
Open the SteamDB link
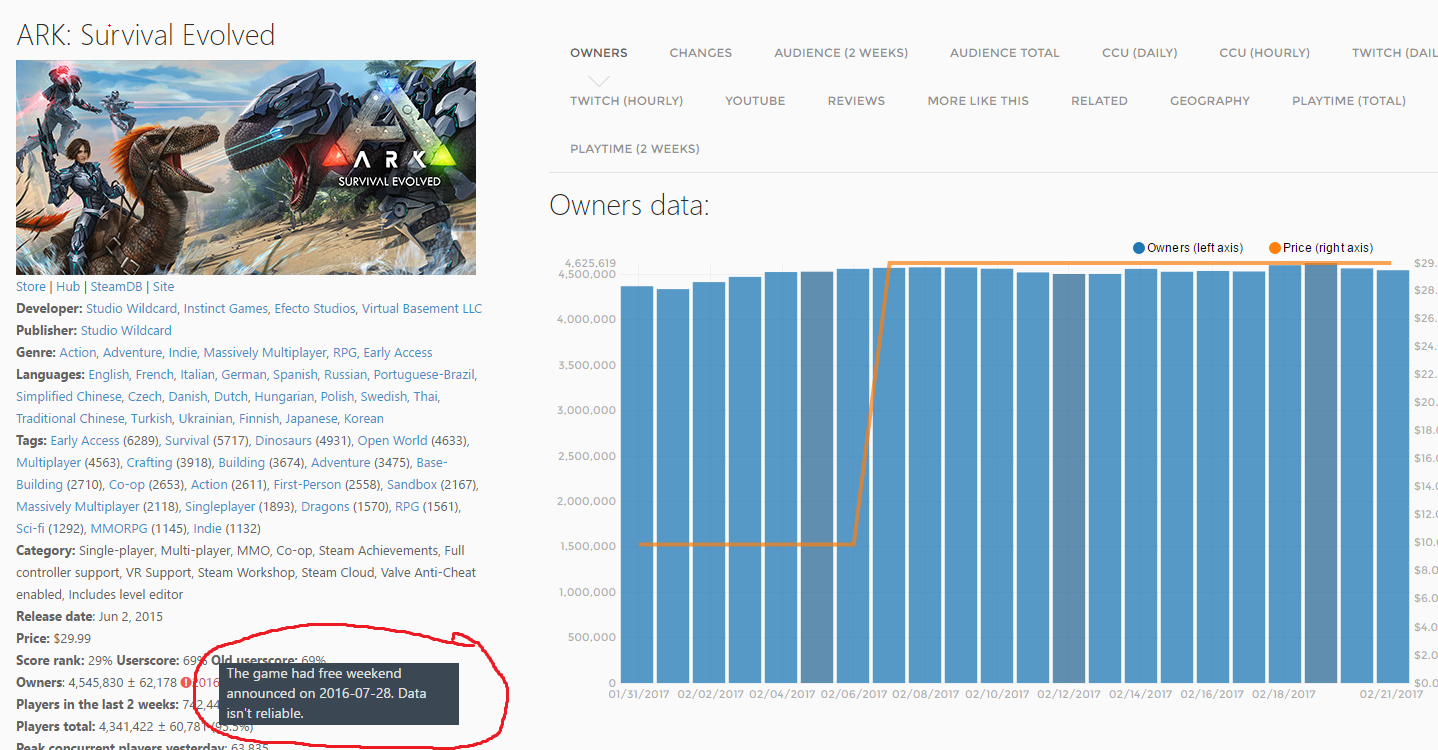click(114, 287)
